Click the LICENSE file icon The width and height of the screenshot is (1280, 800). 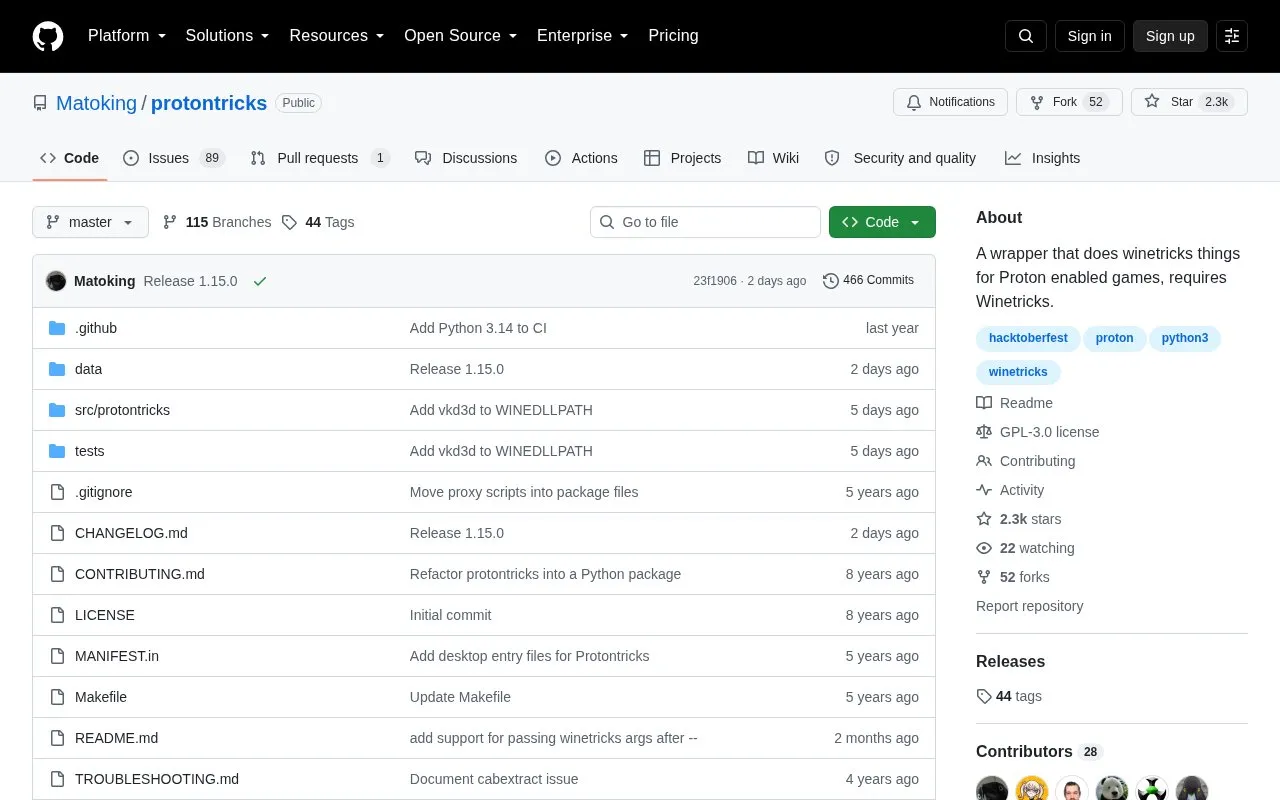(57, 615)
